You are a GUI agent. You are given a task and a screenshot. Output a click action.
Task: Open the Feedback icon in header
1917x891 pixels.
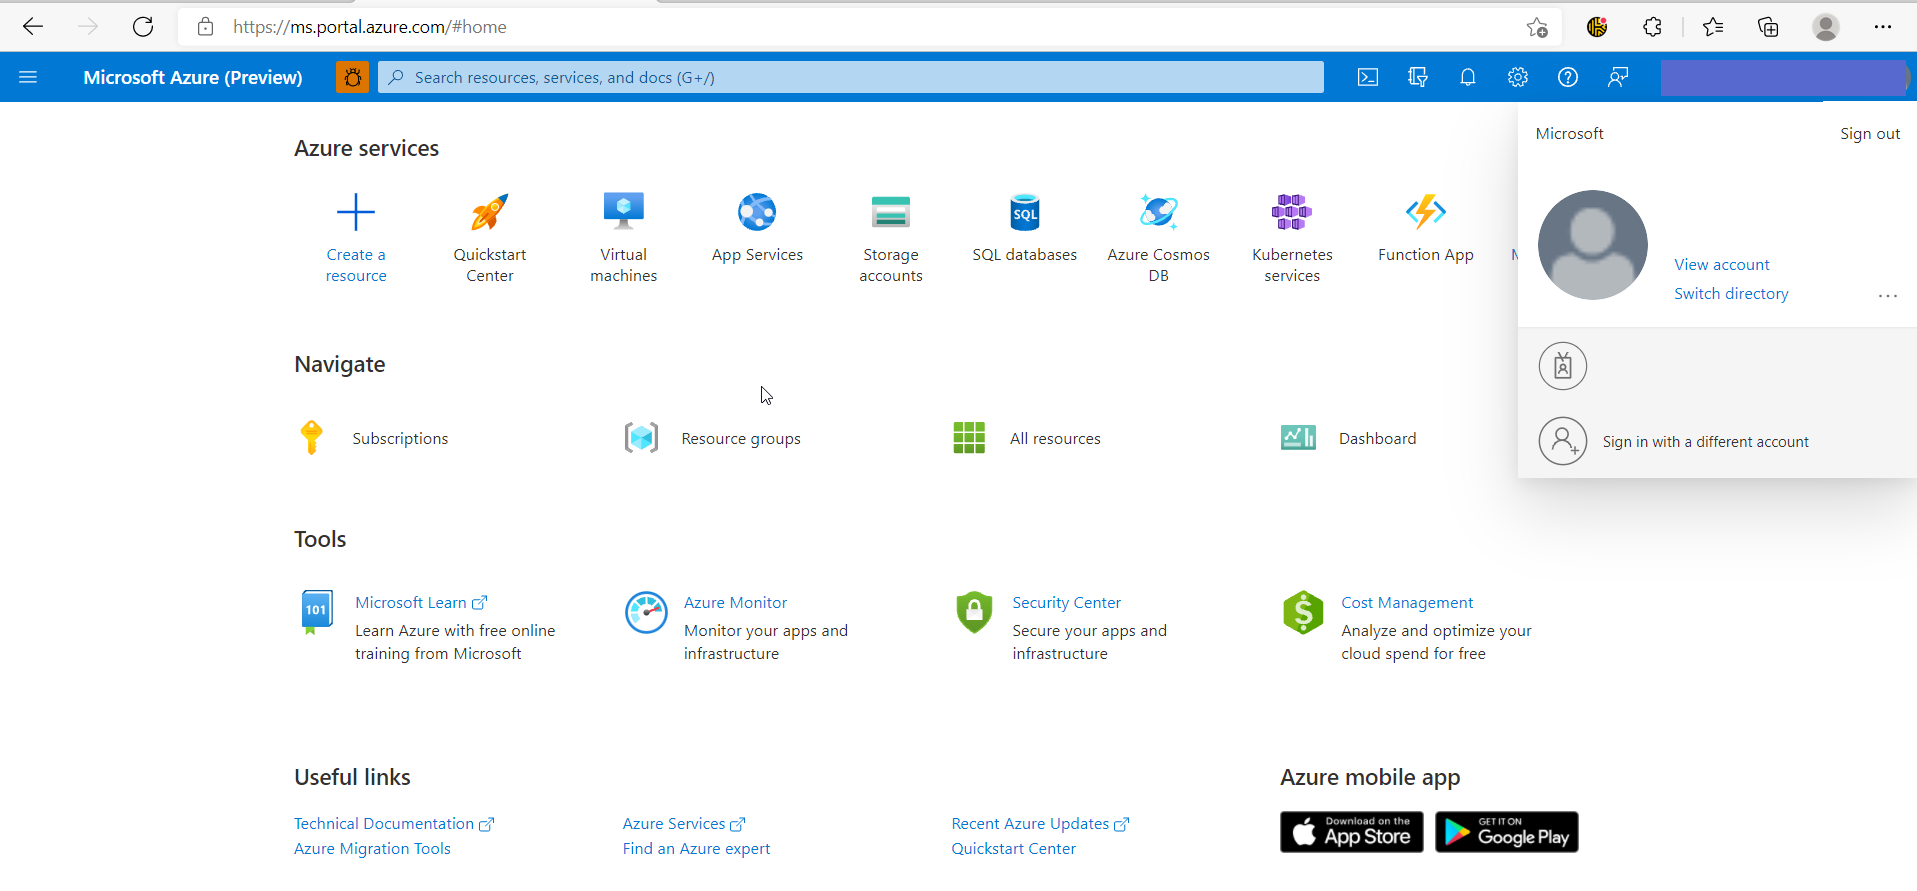click(1618, 77)
